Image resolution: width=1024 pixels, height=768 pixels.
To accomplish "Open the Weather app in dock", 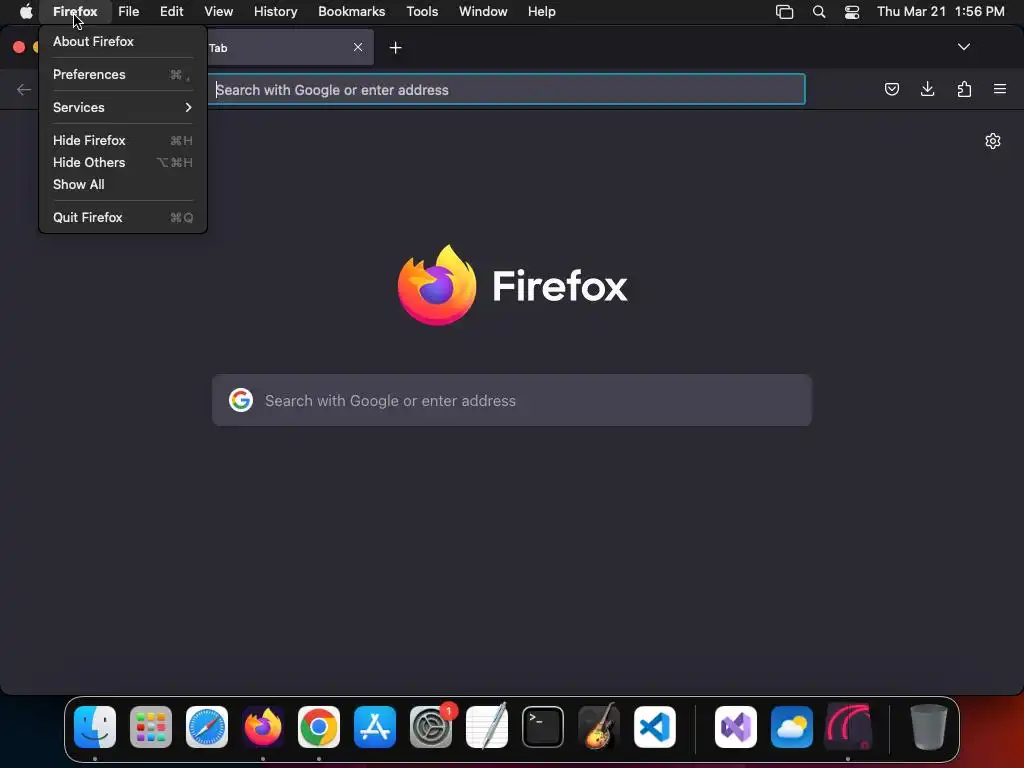I will pyautogui.click(x=792, y=727).
